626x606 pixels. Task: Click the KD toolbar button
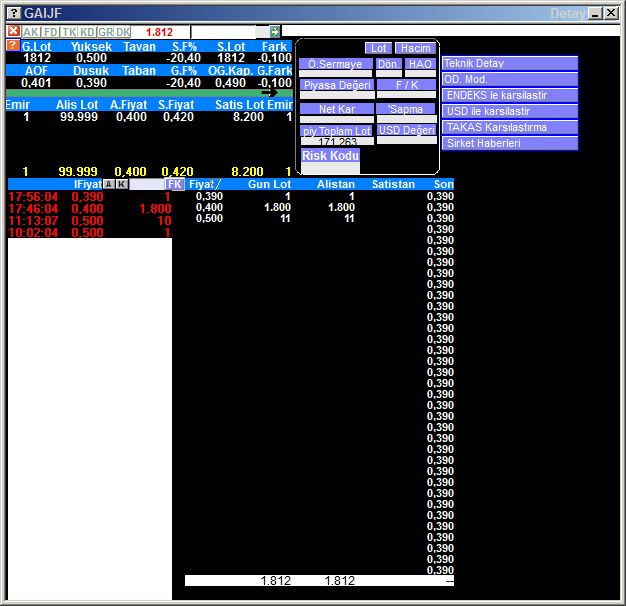click(87, 32)
